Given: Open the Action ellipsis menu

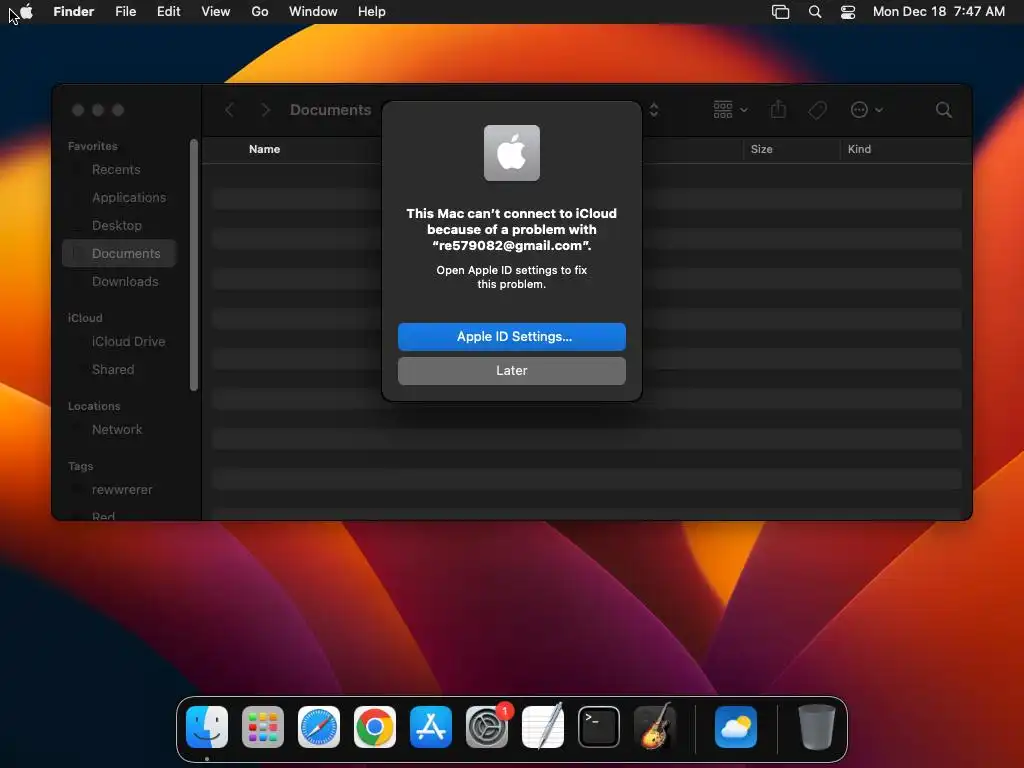Looking at the screenshot, I should 866,110.
